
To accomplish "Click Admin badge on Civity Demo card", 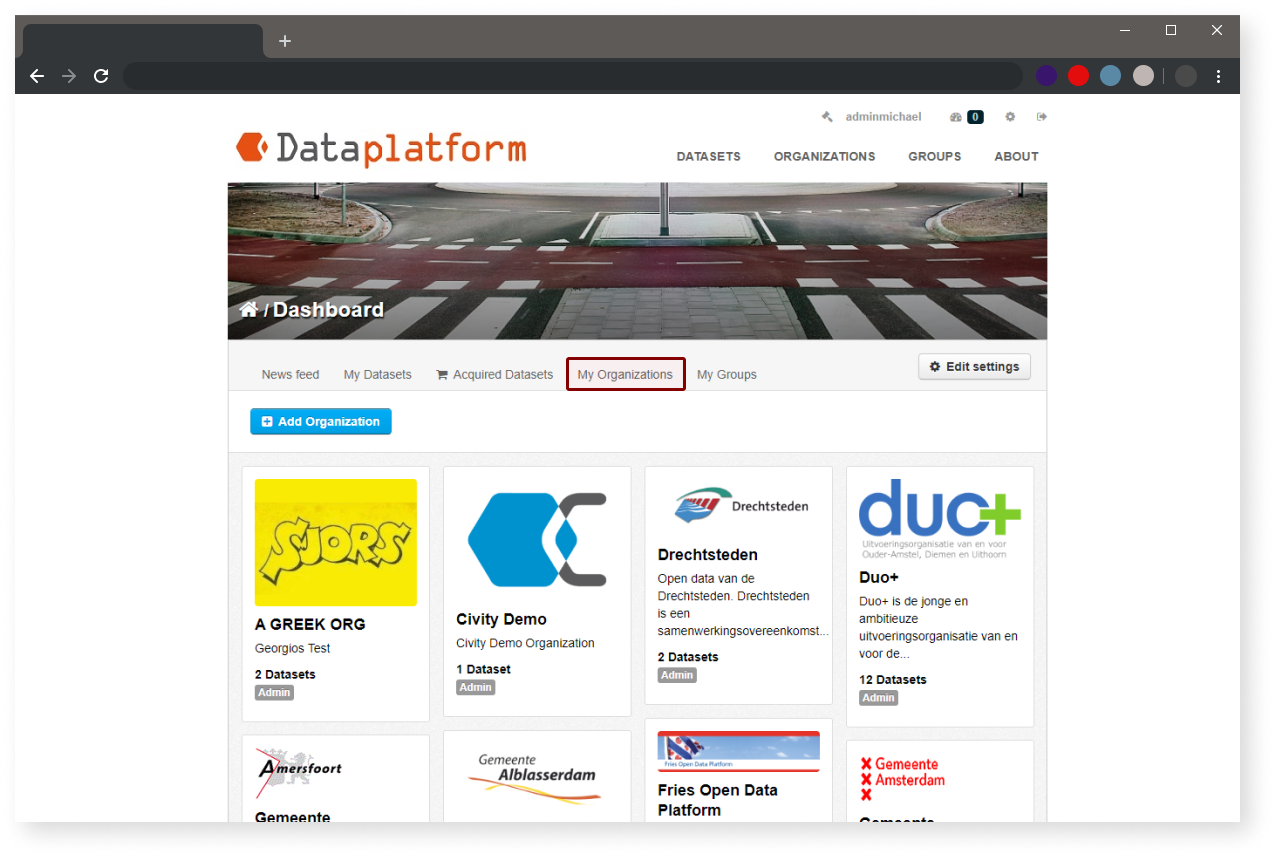I will pos(476,688).
